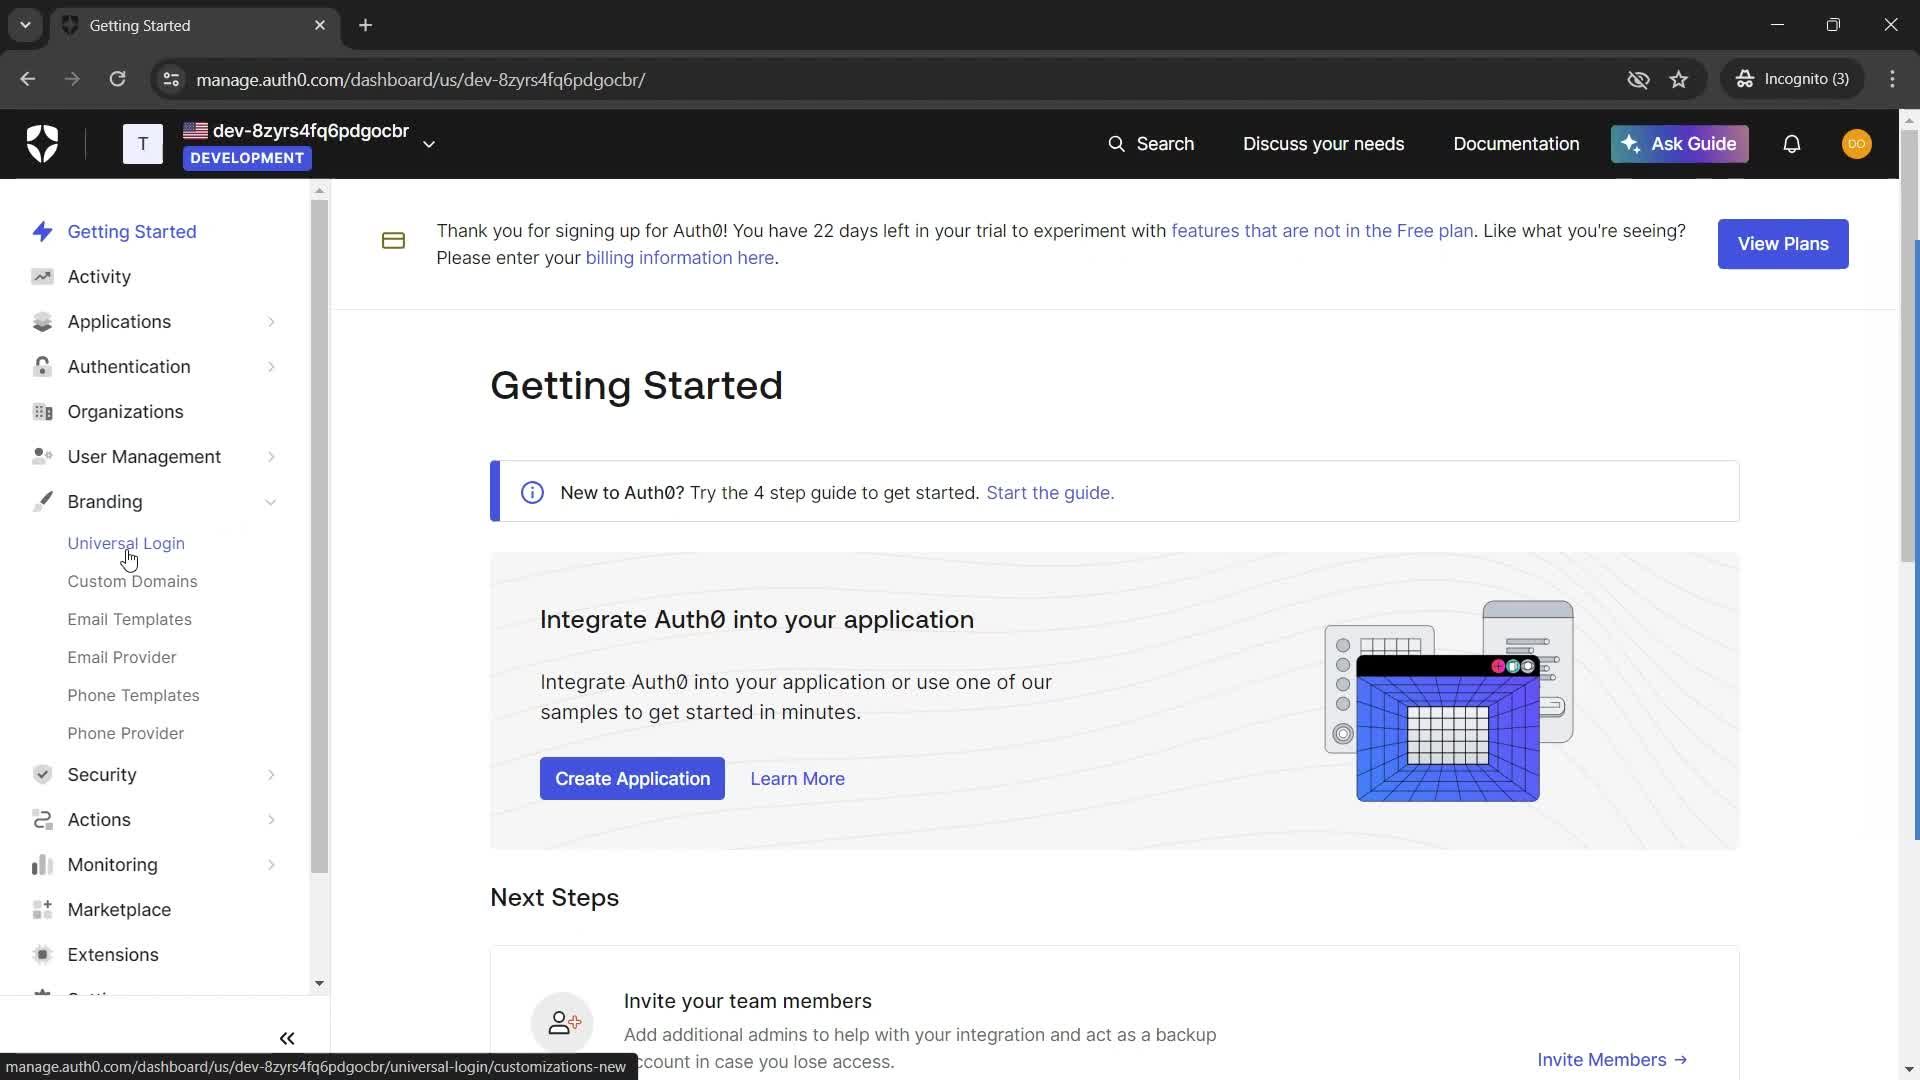Click the main page vertical scrollbar
The height and width of the screenshot is (1080, 1920).
(1909, 345)
